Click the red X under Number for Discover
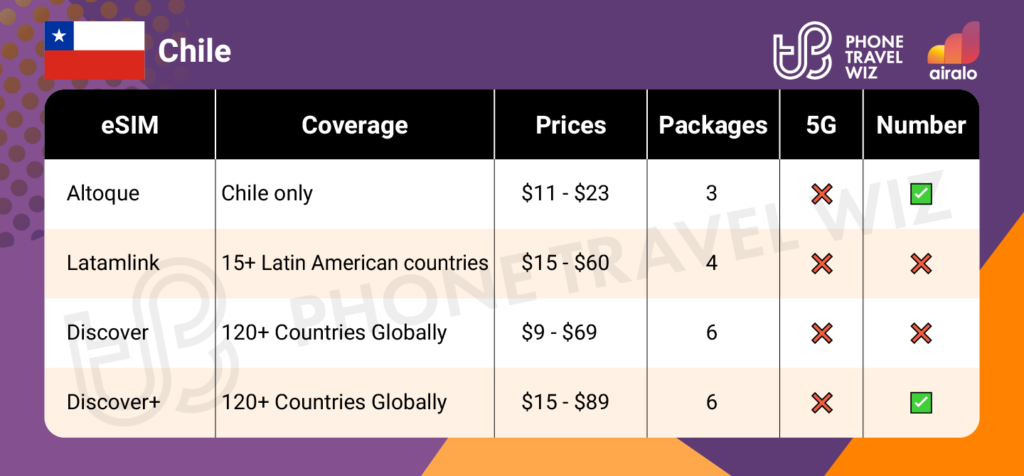The height and width of the screenshot is (476, 1024). coord(921,333)
